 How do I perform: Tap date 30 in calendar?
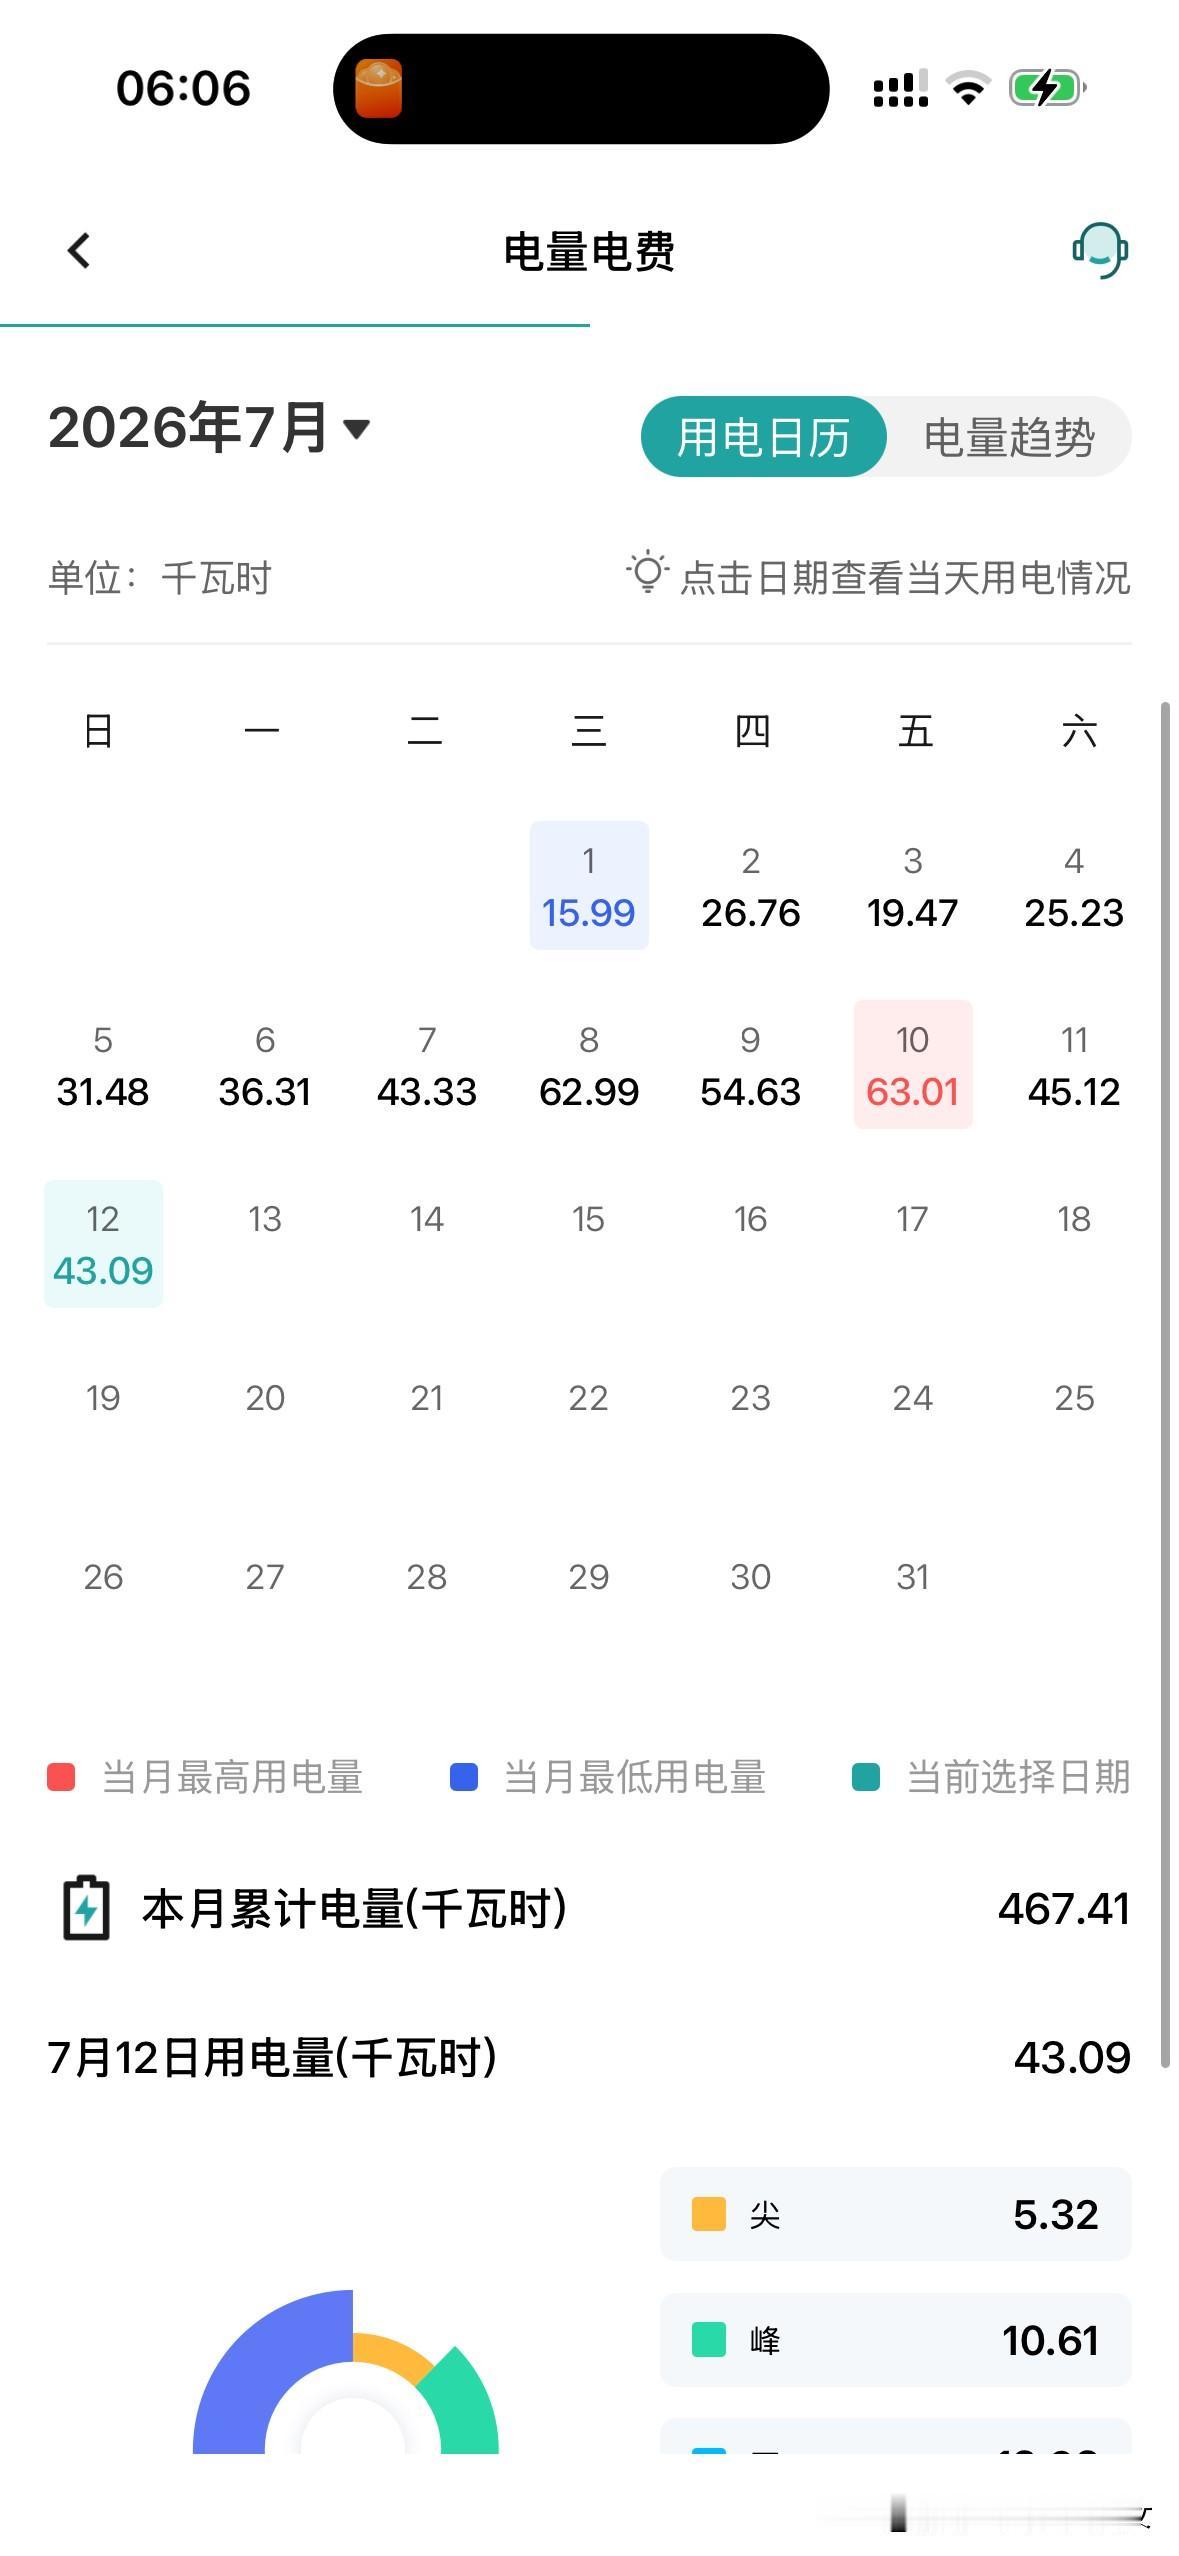tap(751, 1577)
